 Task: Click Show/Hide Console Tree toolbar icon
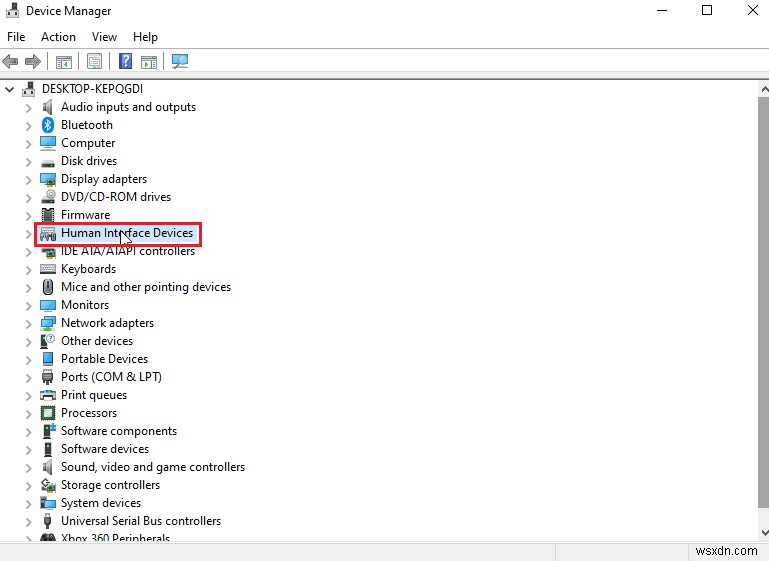(64, 62)
